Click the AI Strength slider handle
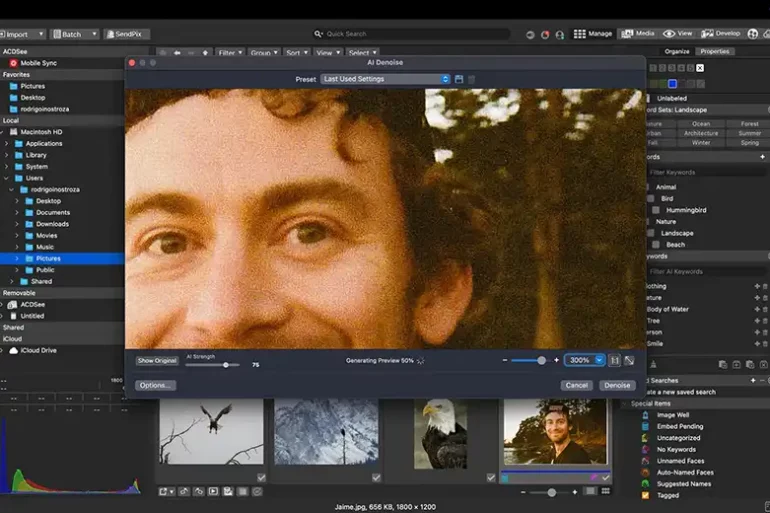Screen dimensions: 770x513 pyautogui.click(x=226, y=365)
